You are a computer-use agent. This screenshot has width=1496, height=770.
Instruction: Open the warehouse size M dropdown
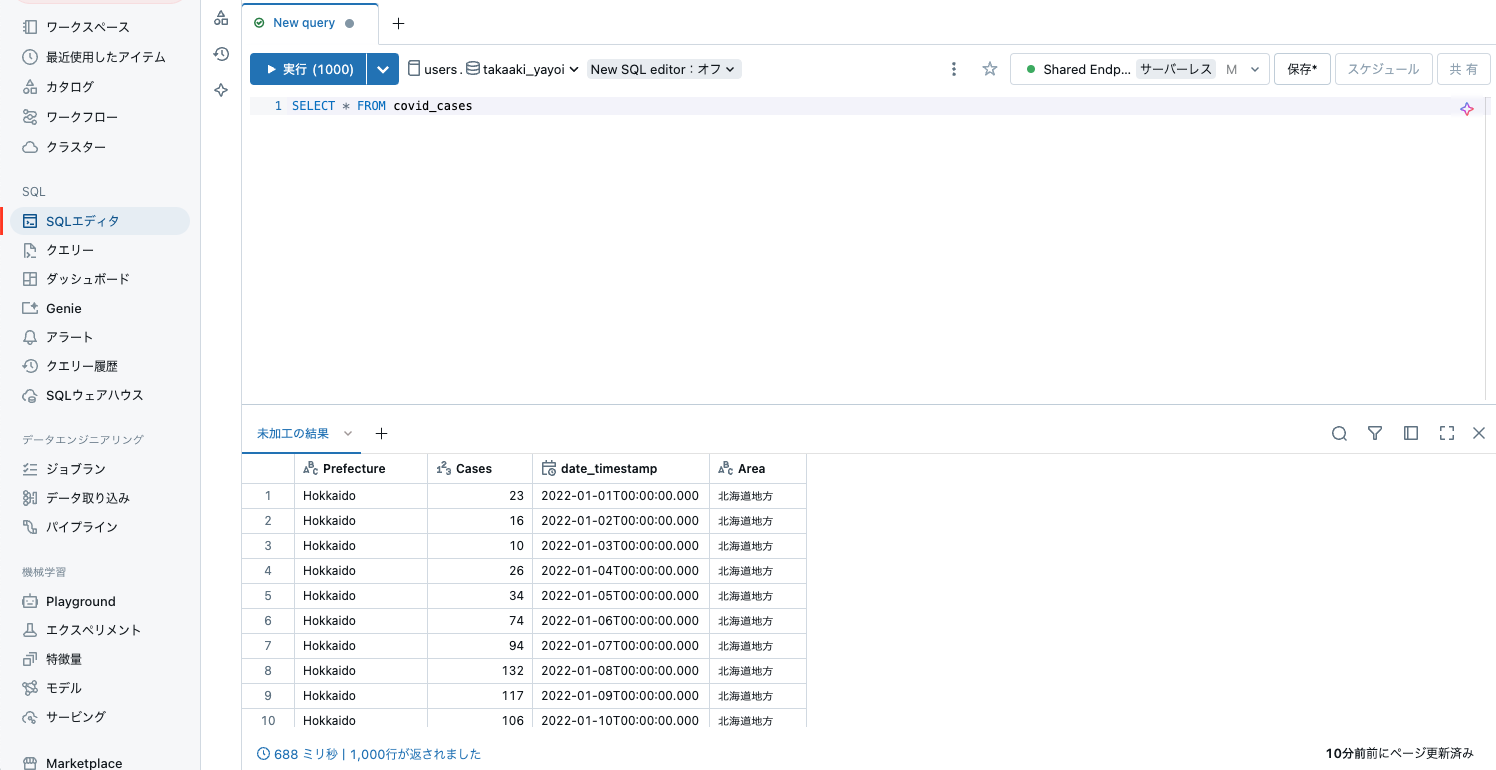tap(1244, 69)
